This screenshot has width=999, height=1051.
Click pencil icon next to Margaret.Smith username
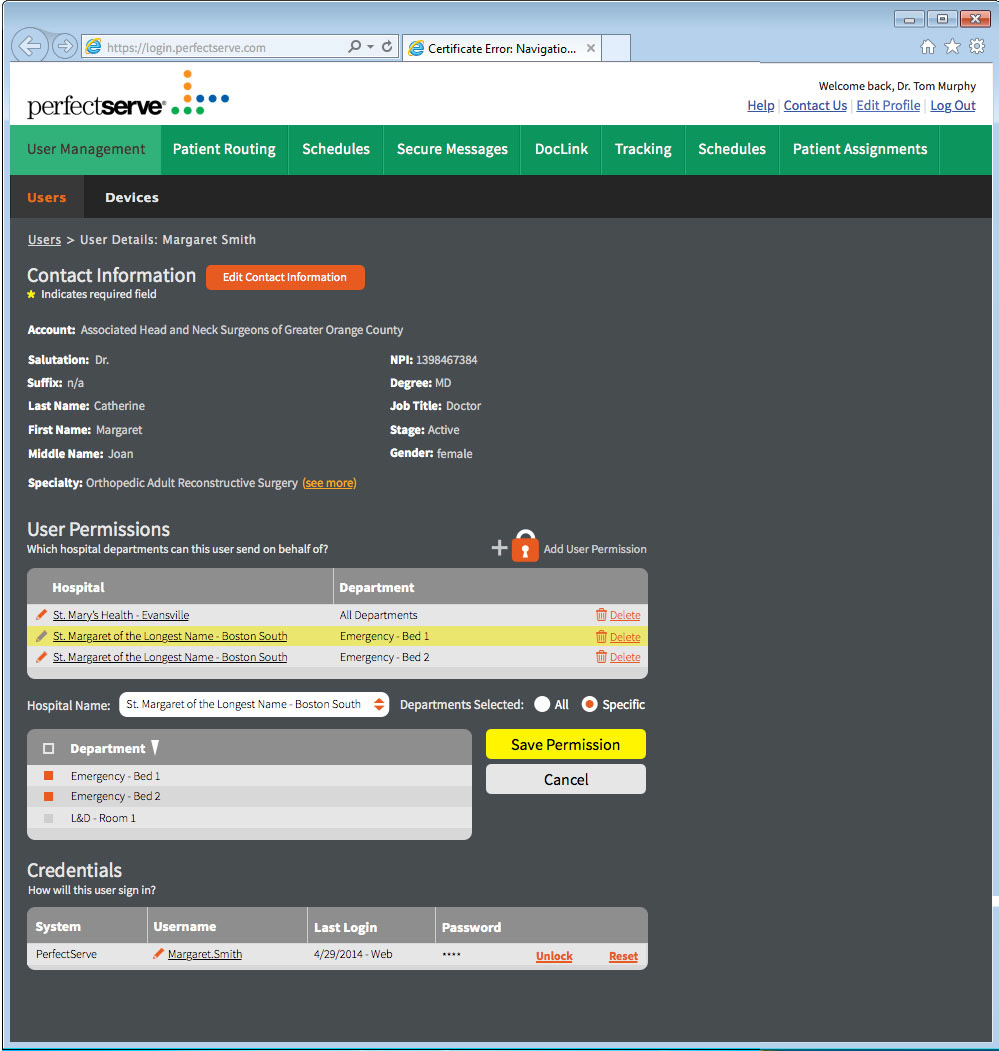pyautogui.click(x=158, y=954)
